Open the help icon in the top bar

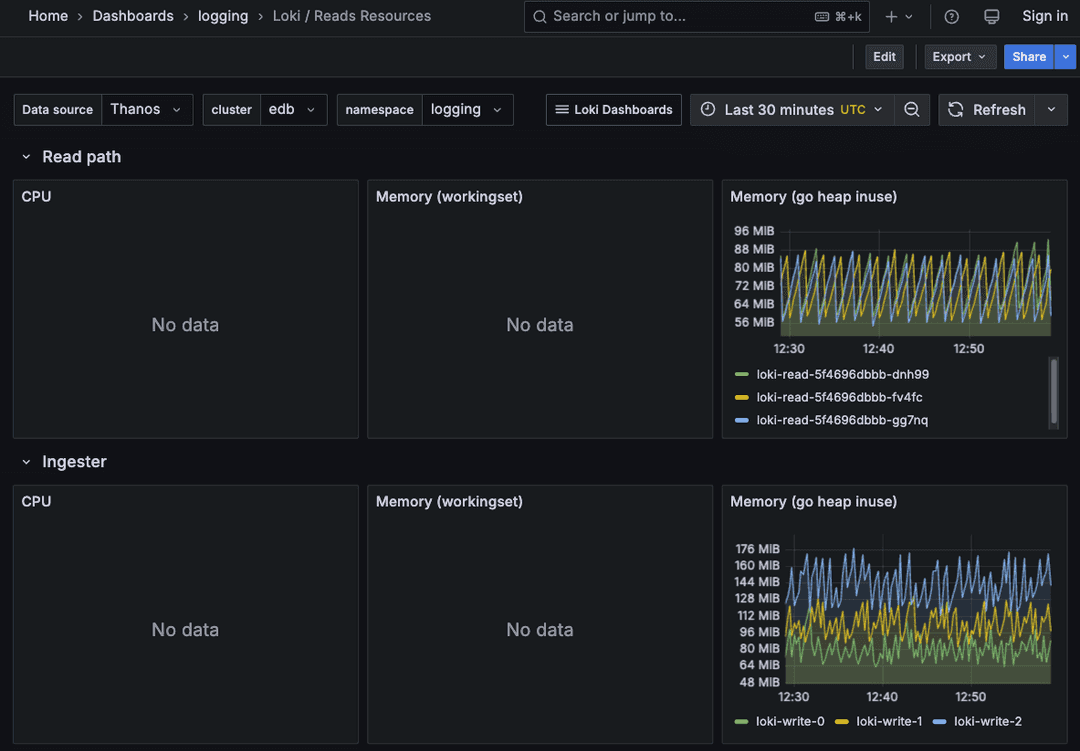pos(951,16)
